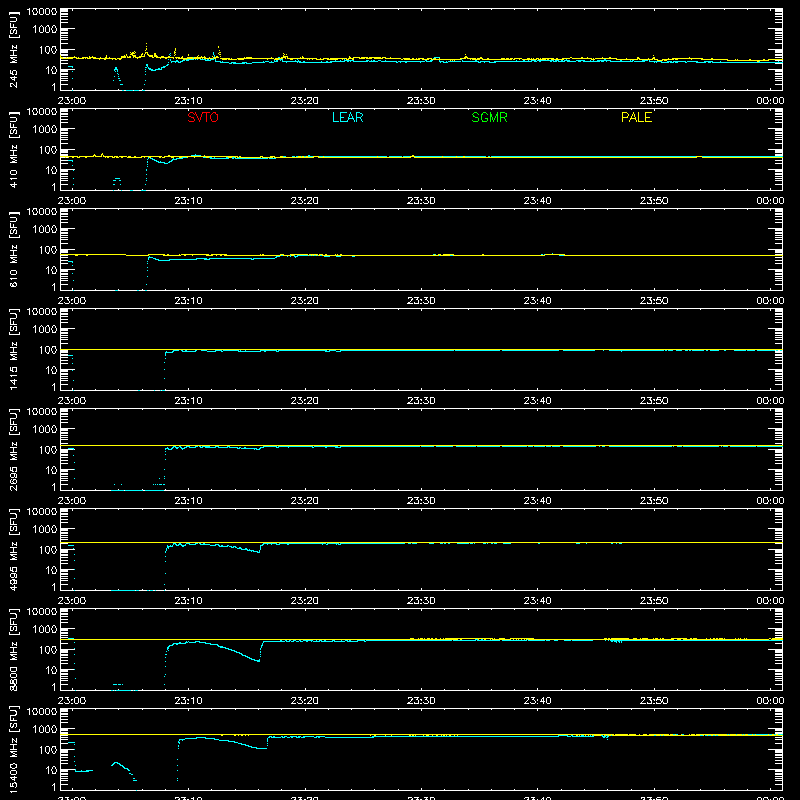Select the 8800 MHz [SFU] axis title

(14, 650)
